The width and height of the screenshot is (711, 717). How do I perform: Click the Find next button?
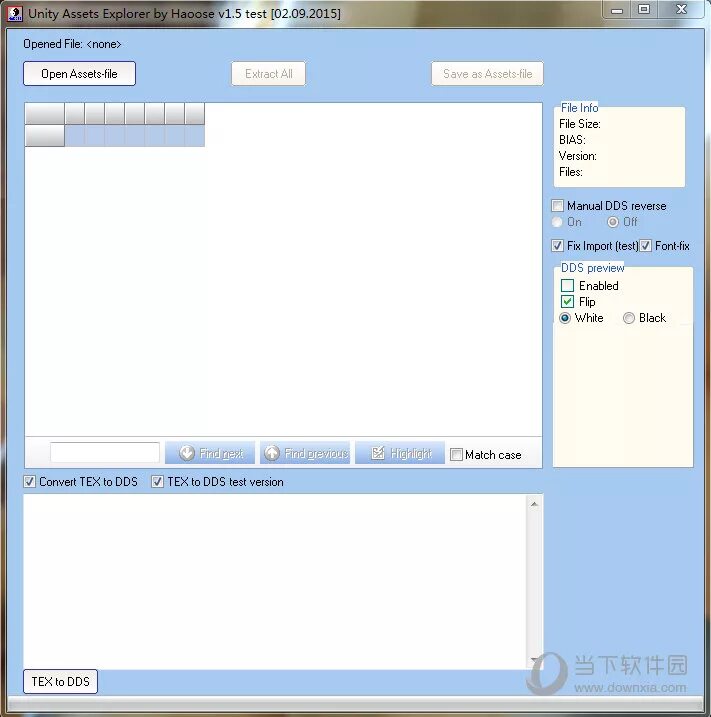tap(210, 453)
